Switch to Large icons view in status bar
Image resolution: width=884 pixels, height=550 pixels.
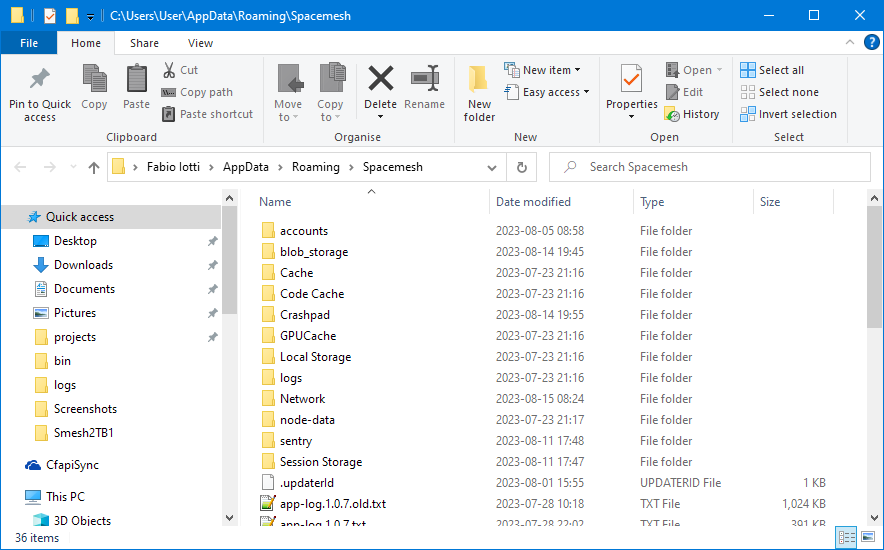click(868, 538)
